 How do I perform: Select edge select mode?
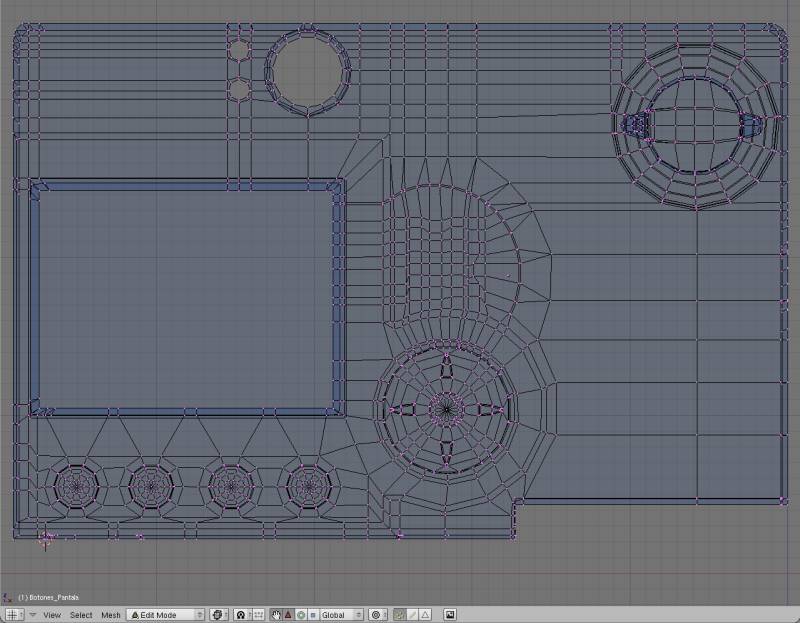[x=412, y=615]
